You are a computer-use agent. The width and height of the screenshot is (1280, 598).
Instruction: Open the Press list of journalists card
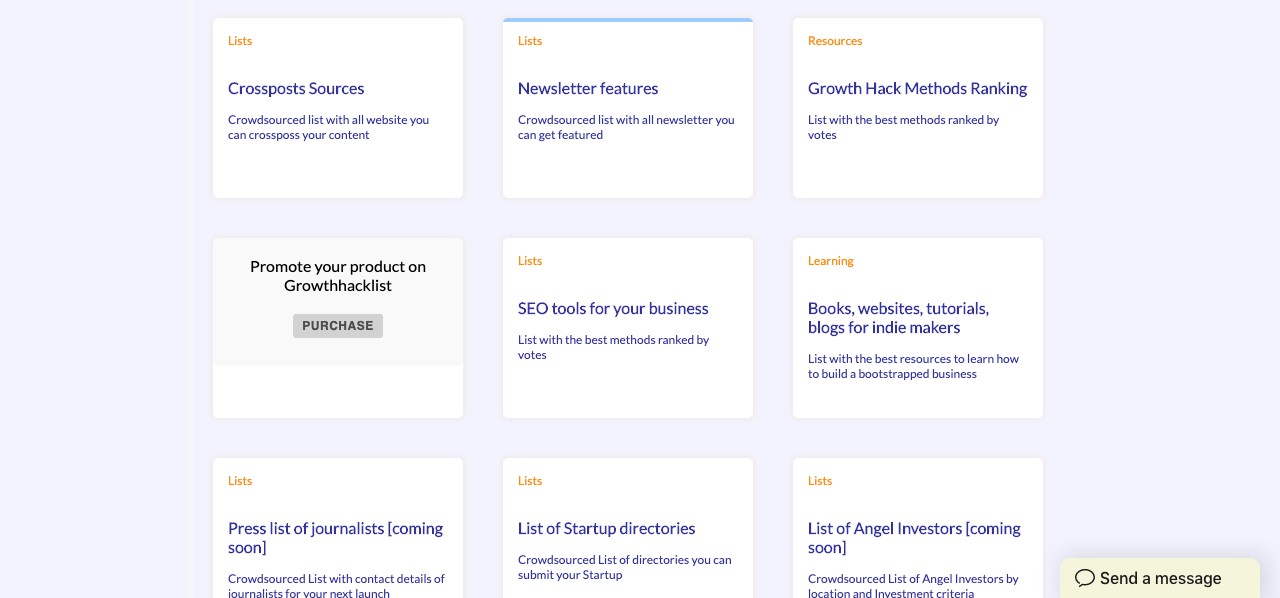coord(335,537)
